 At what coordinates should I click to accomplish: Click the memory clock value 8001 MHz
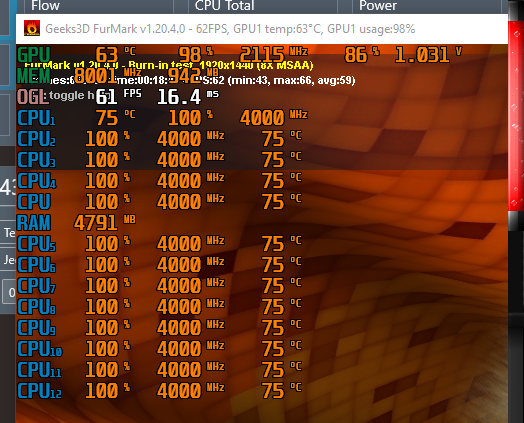click(x=108, y=76)
